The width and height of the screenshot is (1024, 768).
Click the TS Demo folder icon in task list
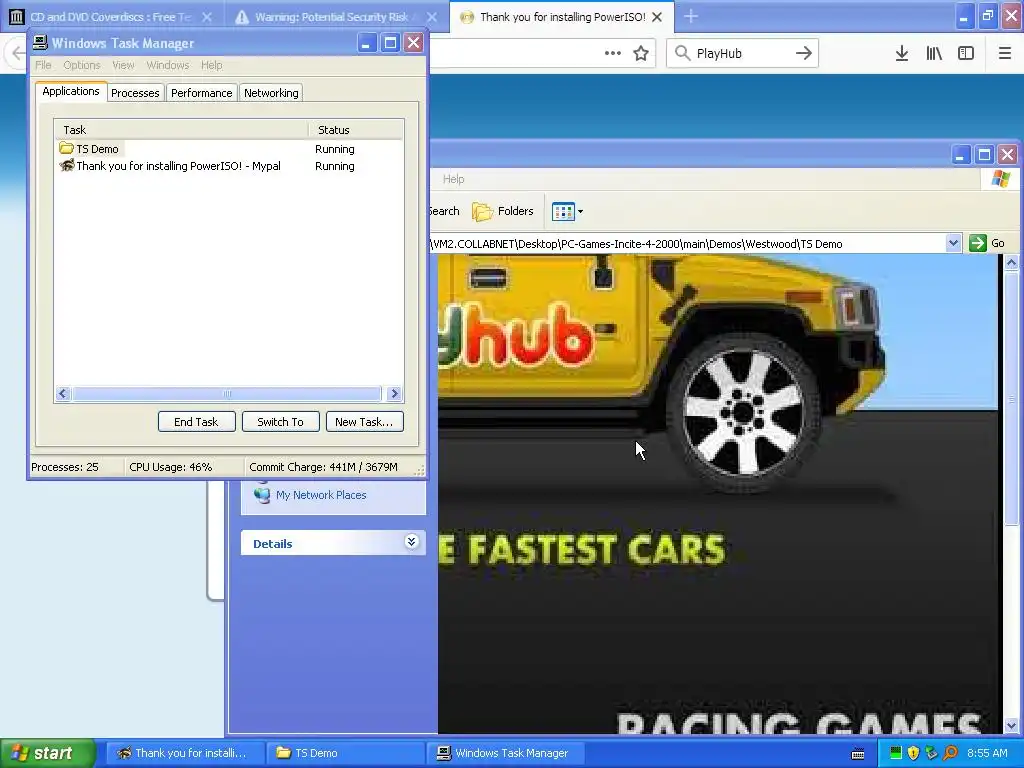click(x=66, y=148)
